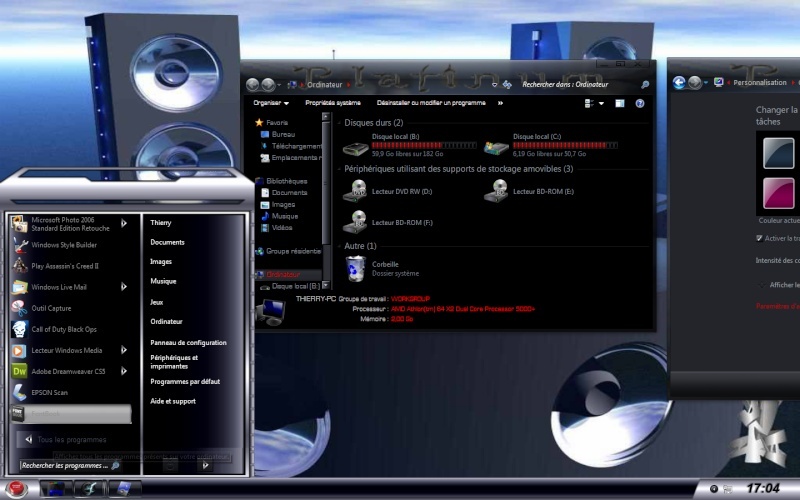Click Propriétés système toolbar button
This screenshot has height=500, width=800.
[333, 103]
